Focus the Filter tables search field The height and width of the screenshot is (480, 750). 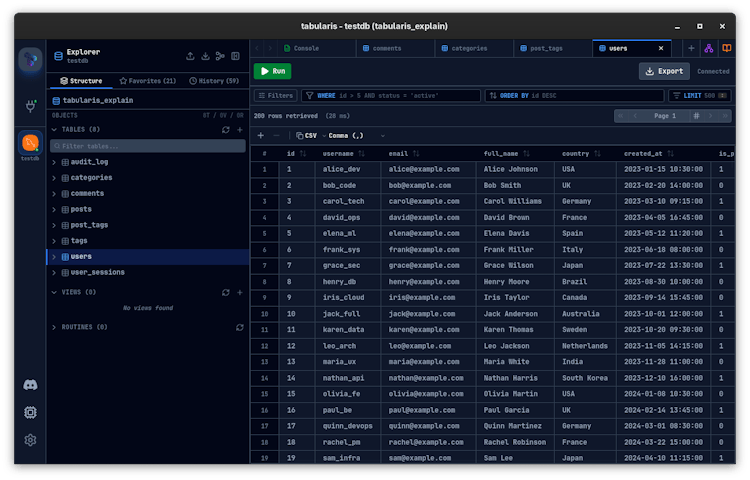click(x=148, y=146)
